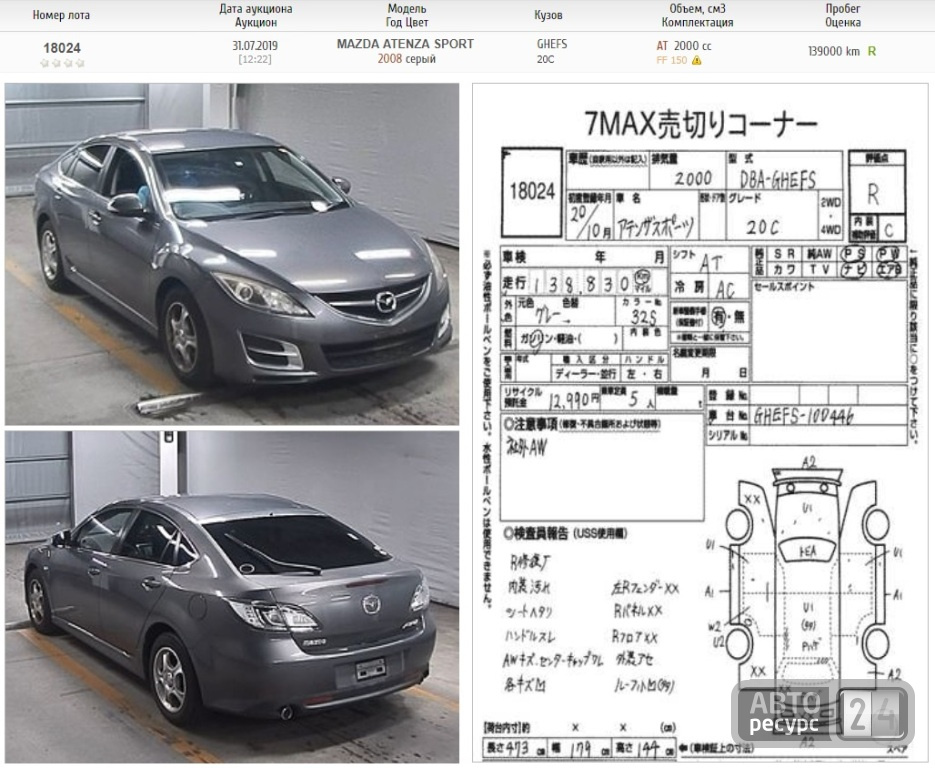Click the 'Объем, см3 Комплектация' column header
935x768 pixels.
coord(697,16)
